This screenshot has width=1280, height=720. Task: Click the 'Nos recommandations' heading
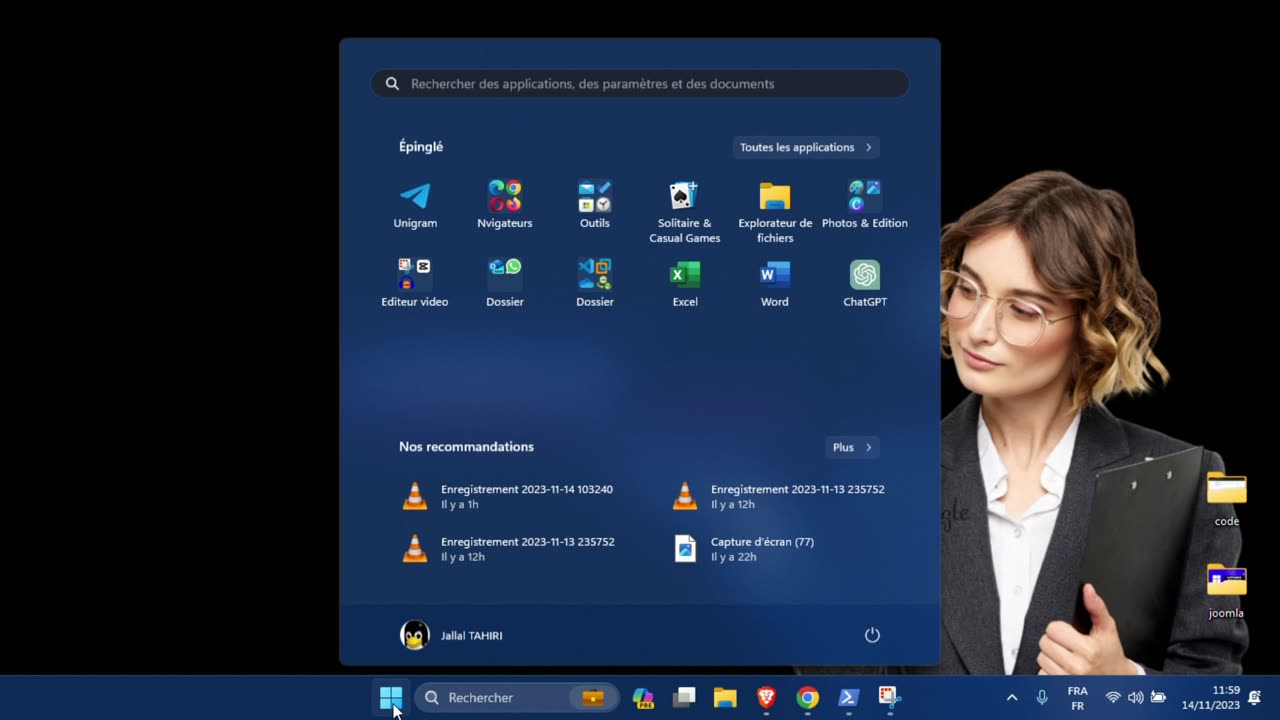pyautogui.click(x=466, y=447)
